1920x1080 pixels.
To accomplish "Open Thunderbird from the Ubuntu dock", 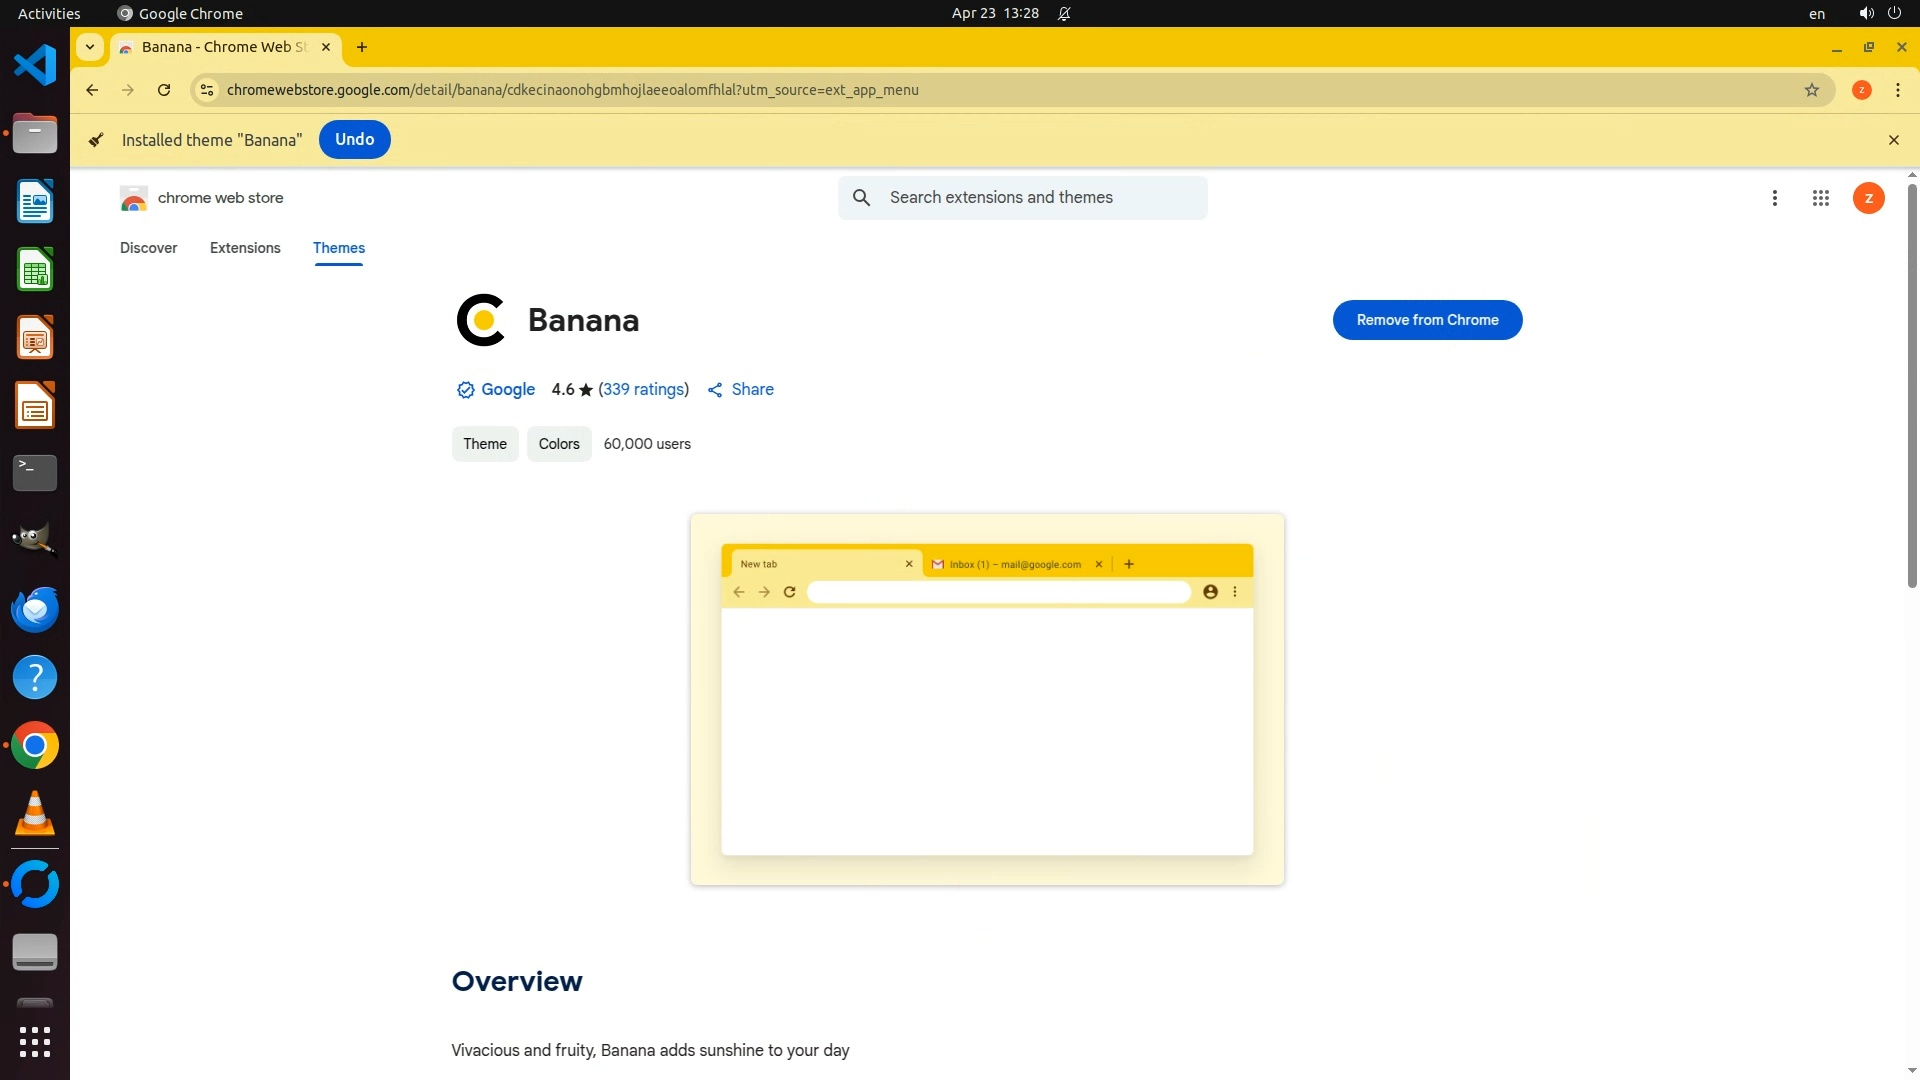I will point(35,609).
